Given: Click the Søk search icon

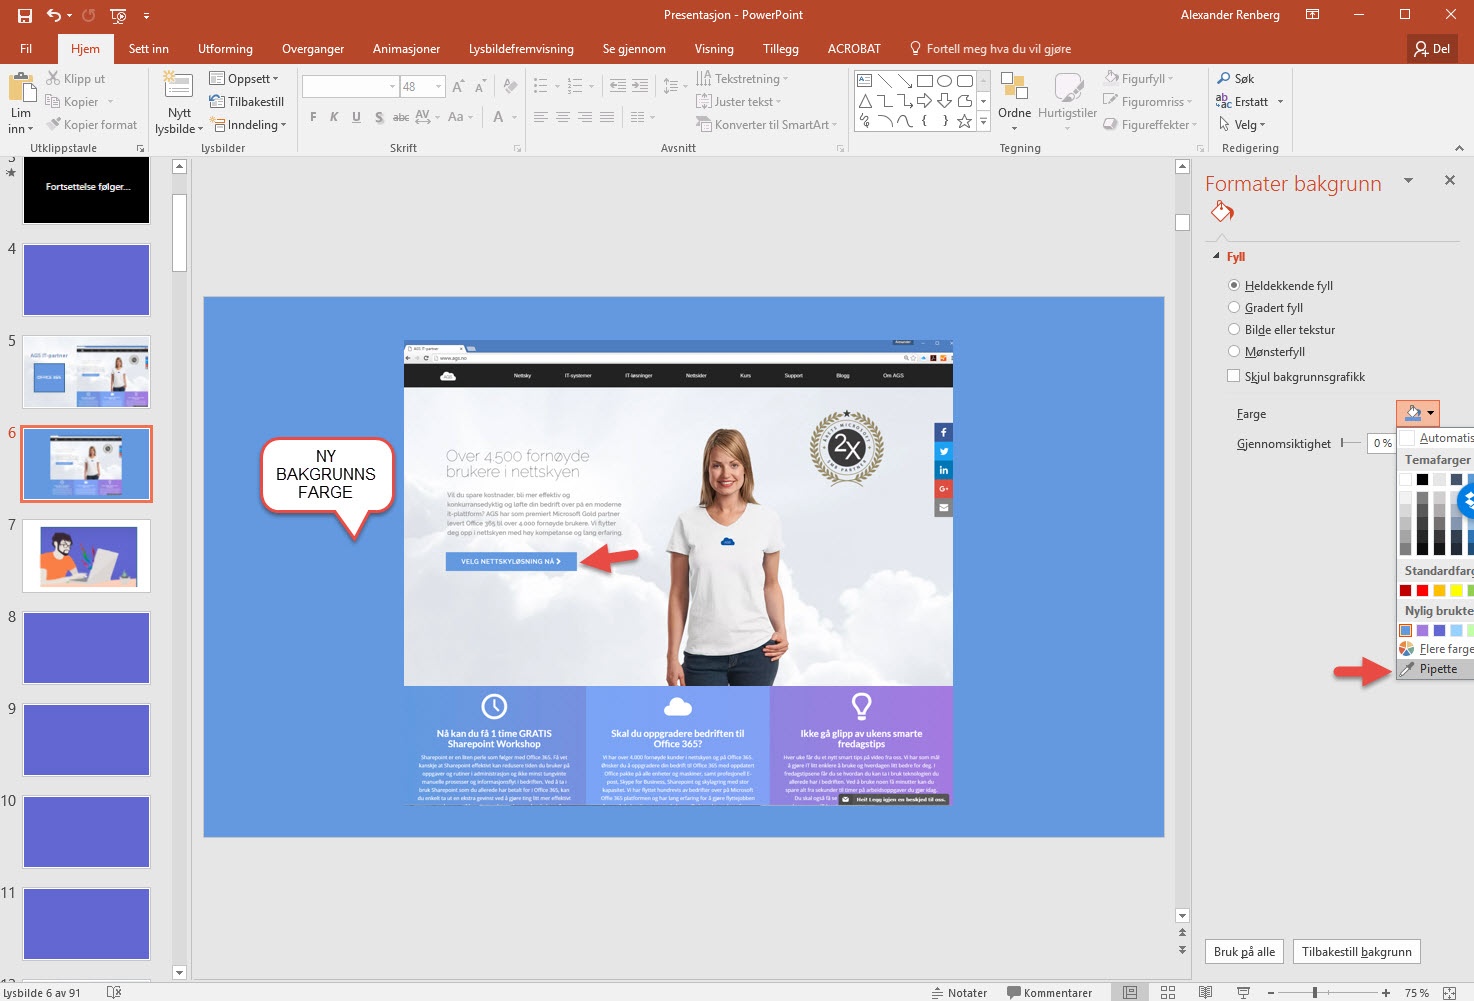Looking at the screenshot, I should (x=1224, y=78).
